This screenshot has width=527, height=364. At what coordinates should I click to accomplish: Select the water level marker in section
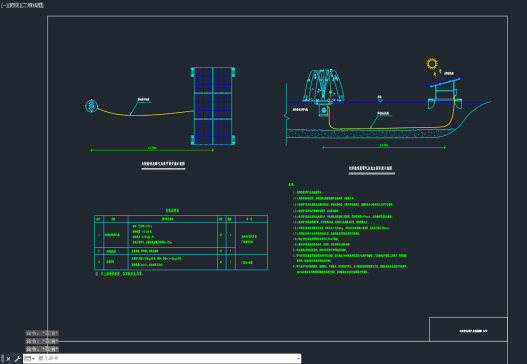coord(380,99)
